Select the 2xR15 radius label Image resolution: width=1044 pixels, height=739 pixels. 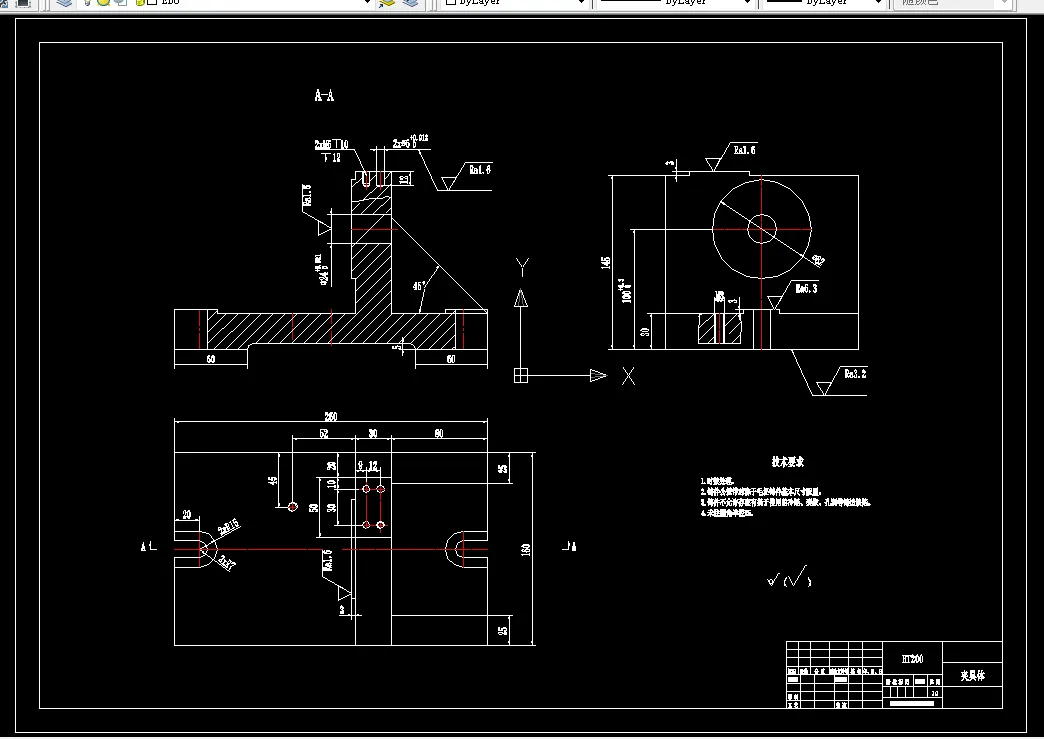[228, 528]
